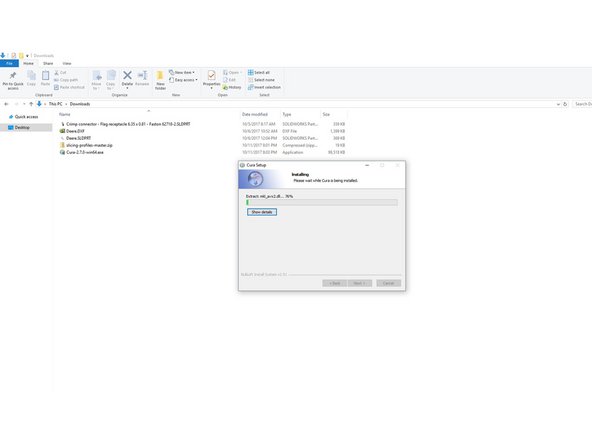Image resolution: width=592 pixels, height=444 pixels.
Task: Click the Properties checkmark icon
Action: coord(211,75)
